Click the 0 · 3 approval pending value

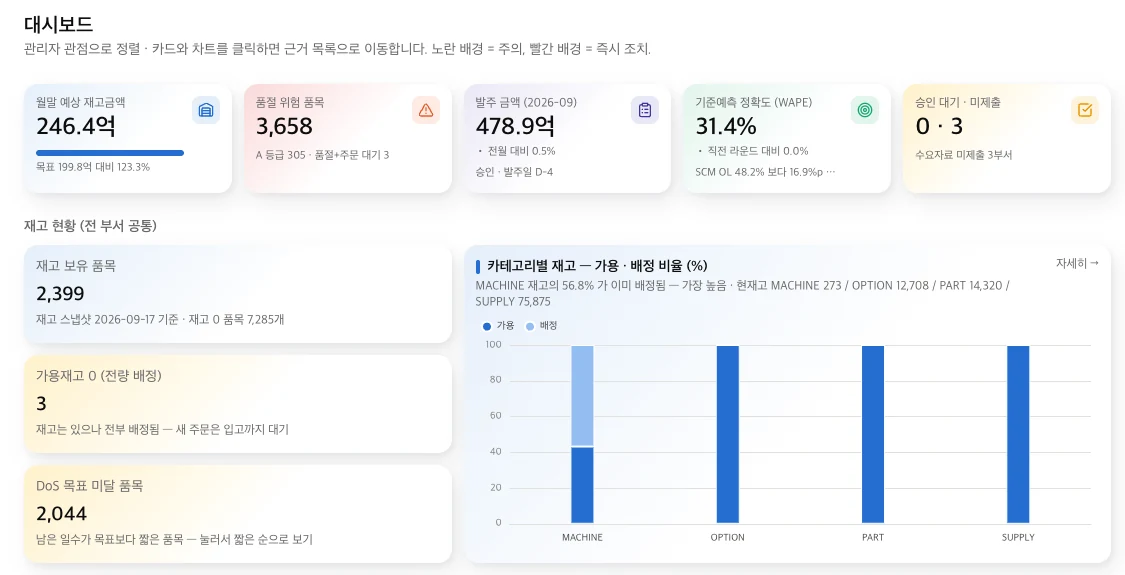(x=939, y=126)
